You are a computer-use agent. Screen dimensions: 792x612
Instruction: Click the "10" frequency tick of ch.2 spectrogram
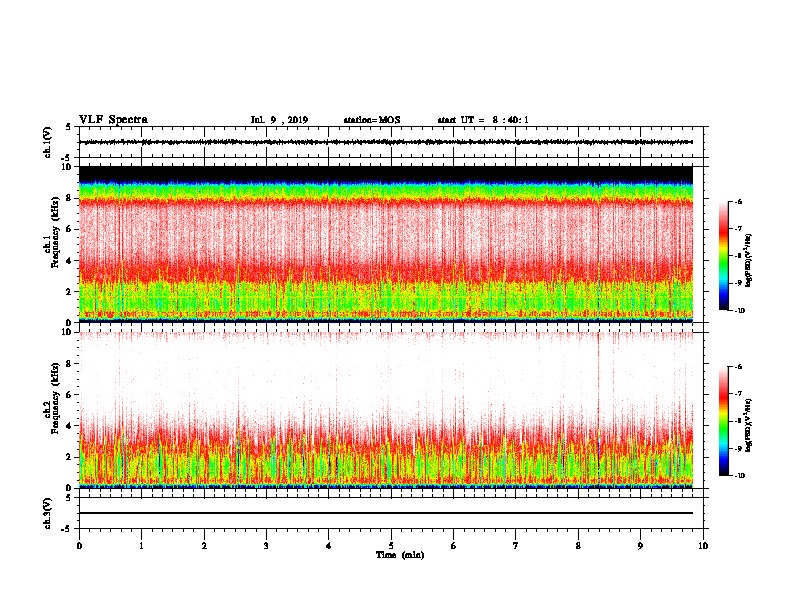(67, 332)
